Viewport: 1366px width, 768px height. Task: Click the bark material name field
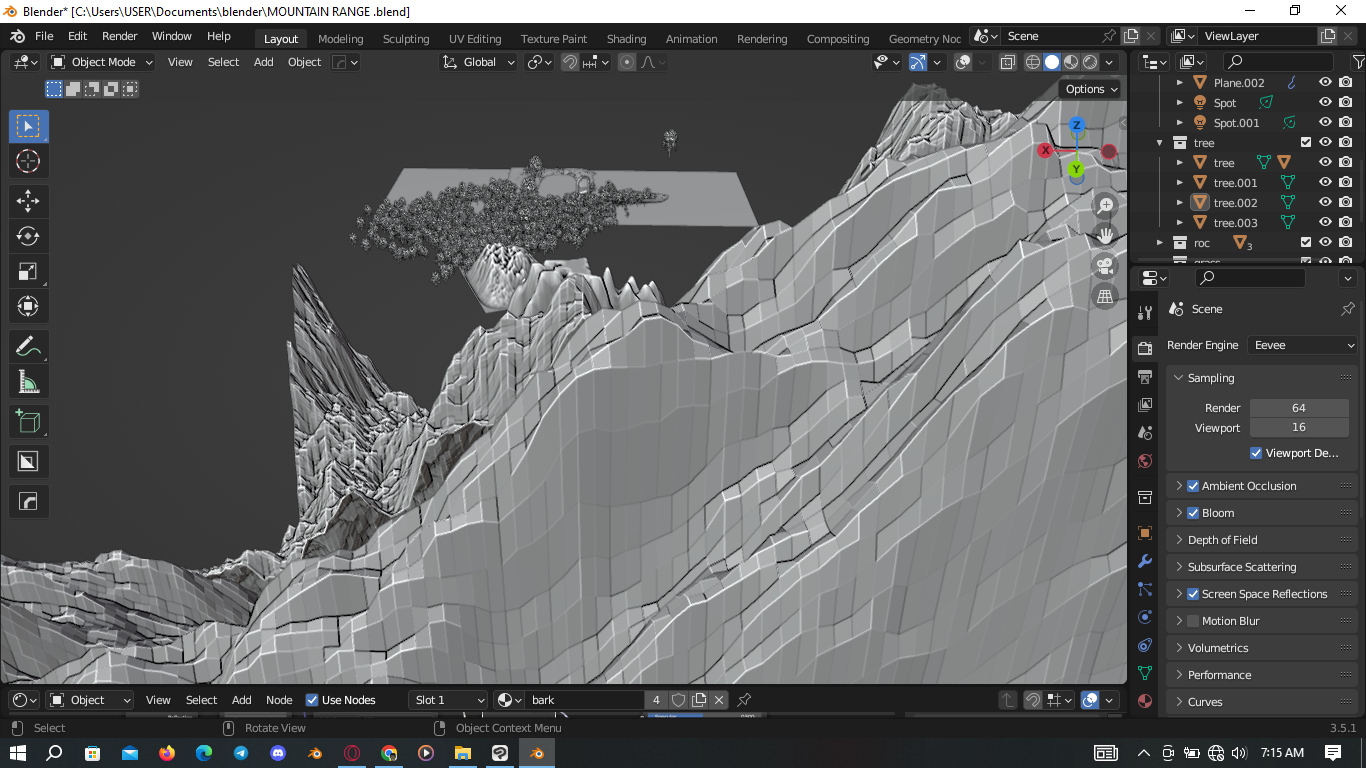click(x=585, y=700)
